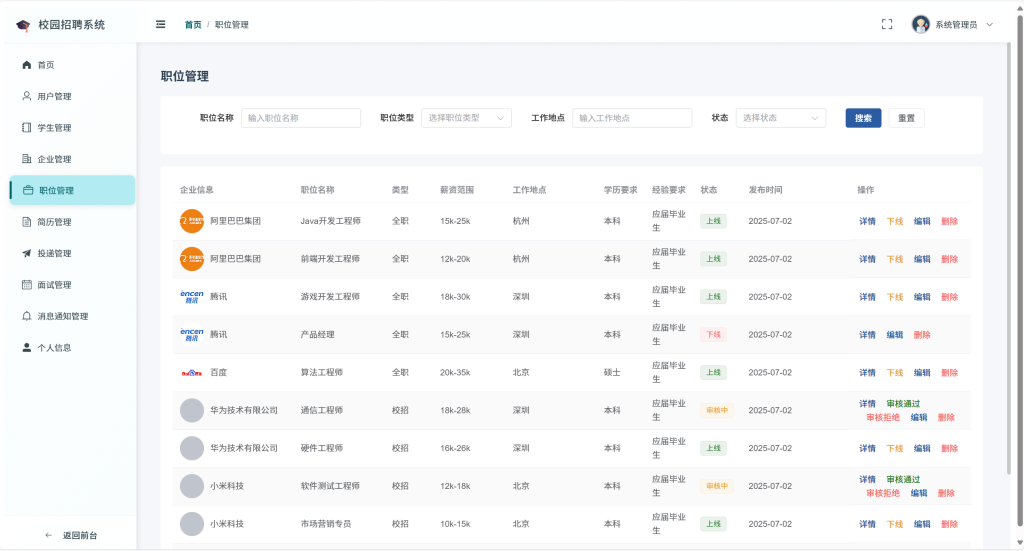The height and width of the screenshot is (551, 1024).
Task: Click the 发布时间 column header
Action: [x=765, y=190]
